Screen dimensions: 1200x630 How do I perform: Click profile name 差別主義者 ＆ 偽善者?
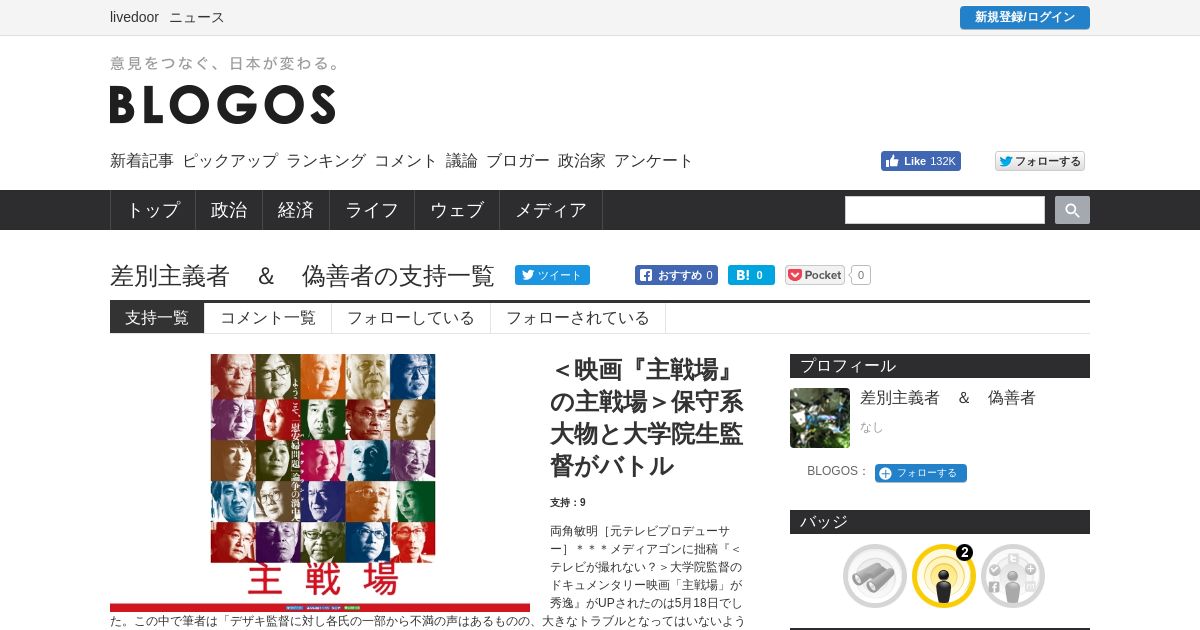click(x=948, y=398)
